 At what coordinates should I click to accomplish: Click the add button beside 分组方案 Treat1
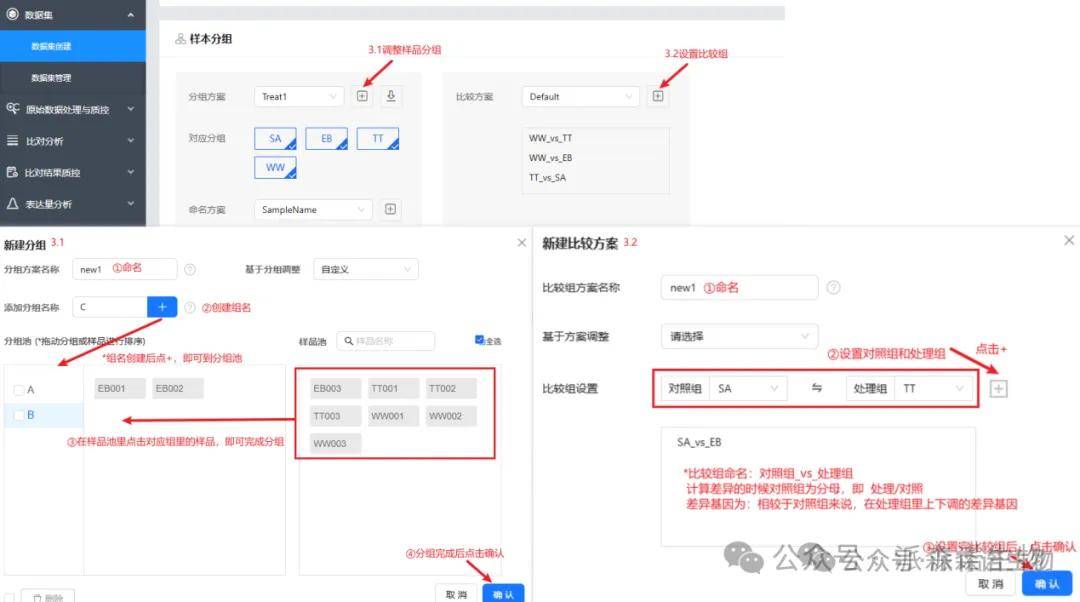362,97
